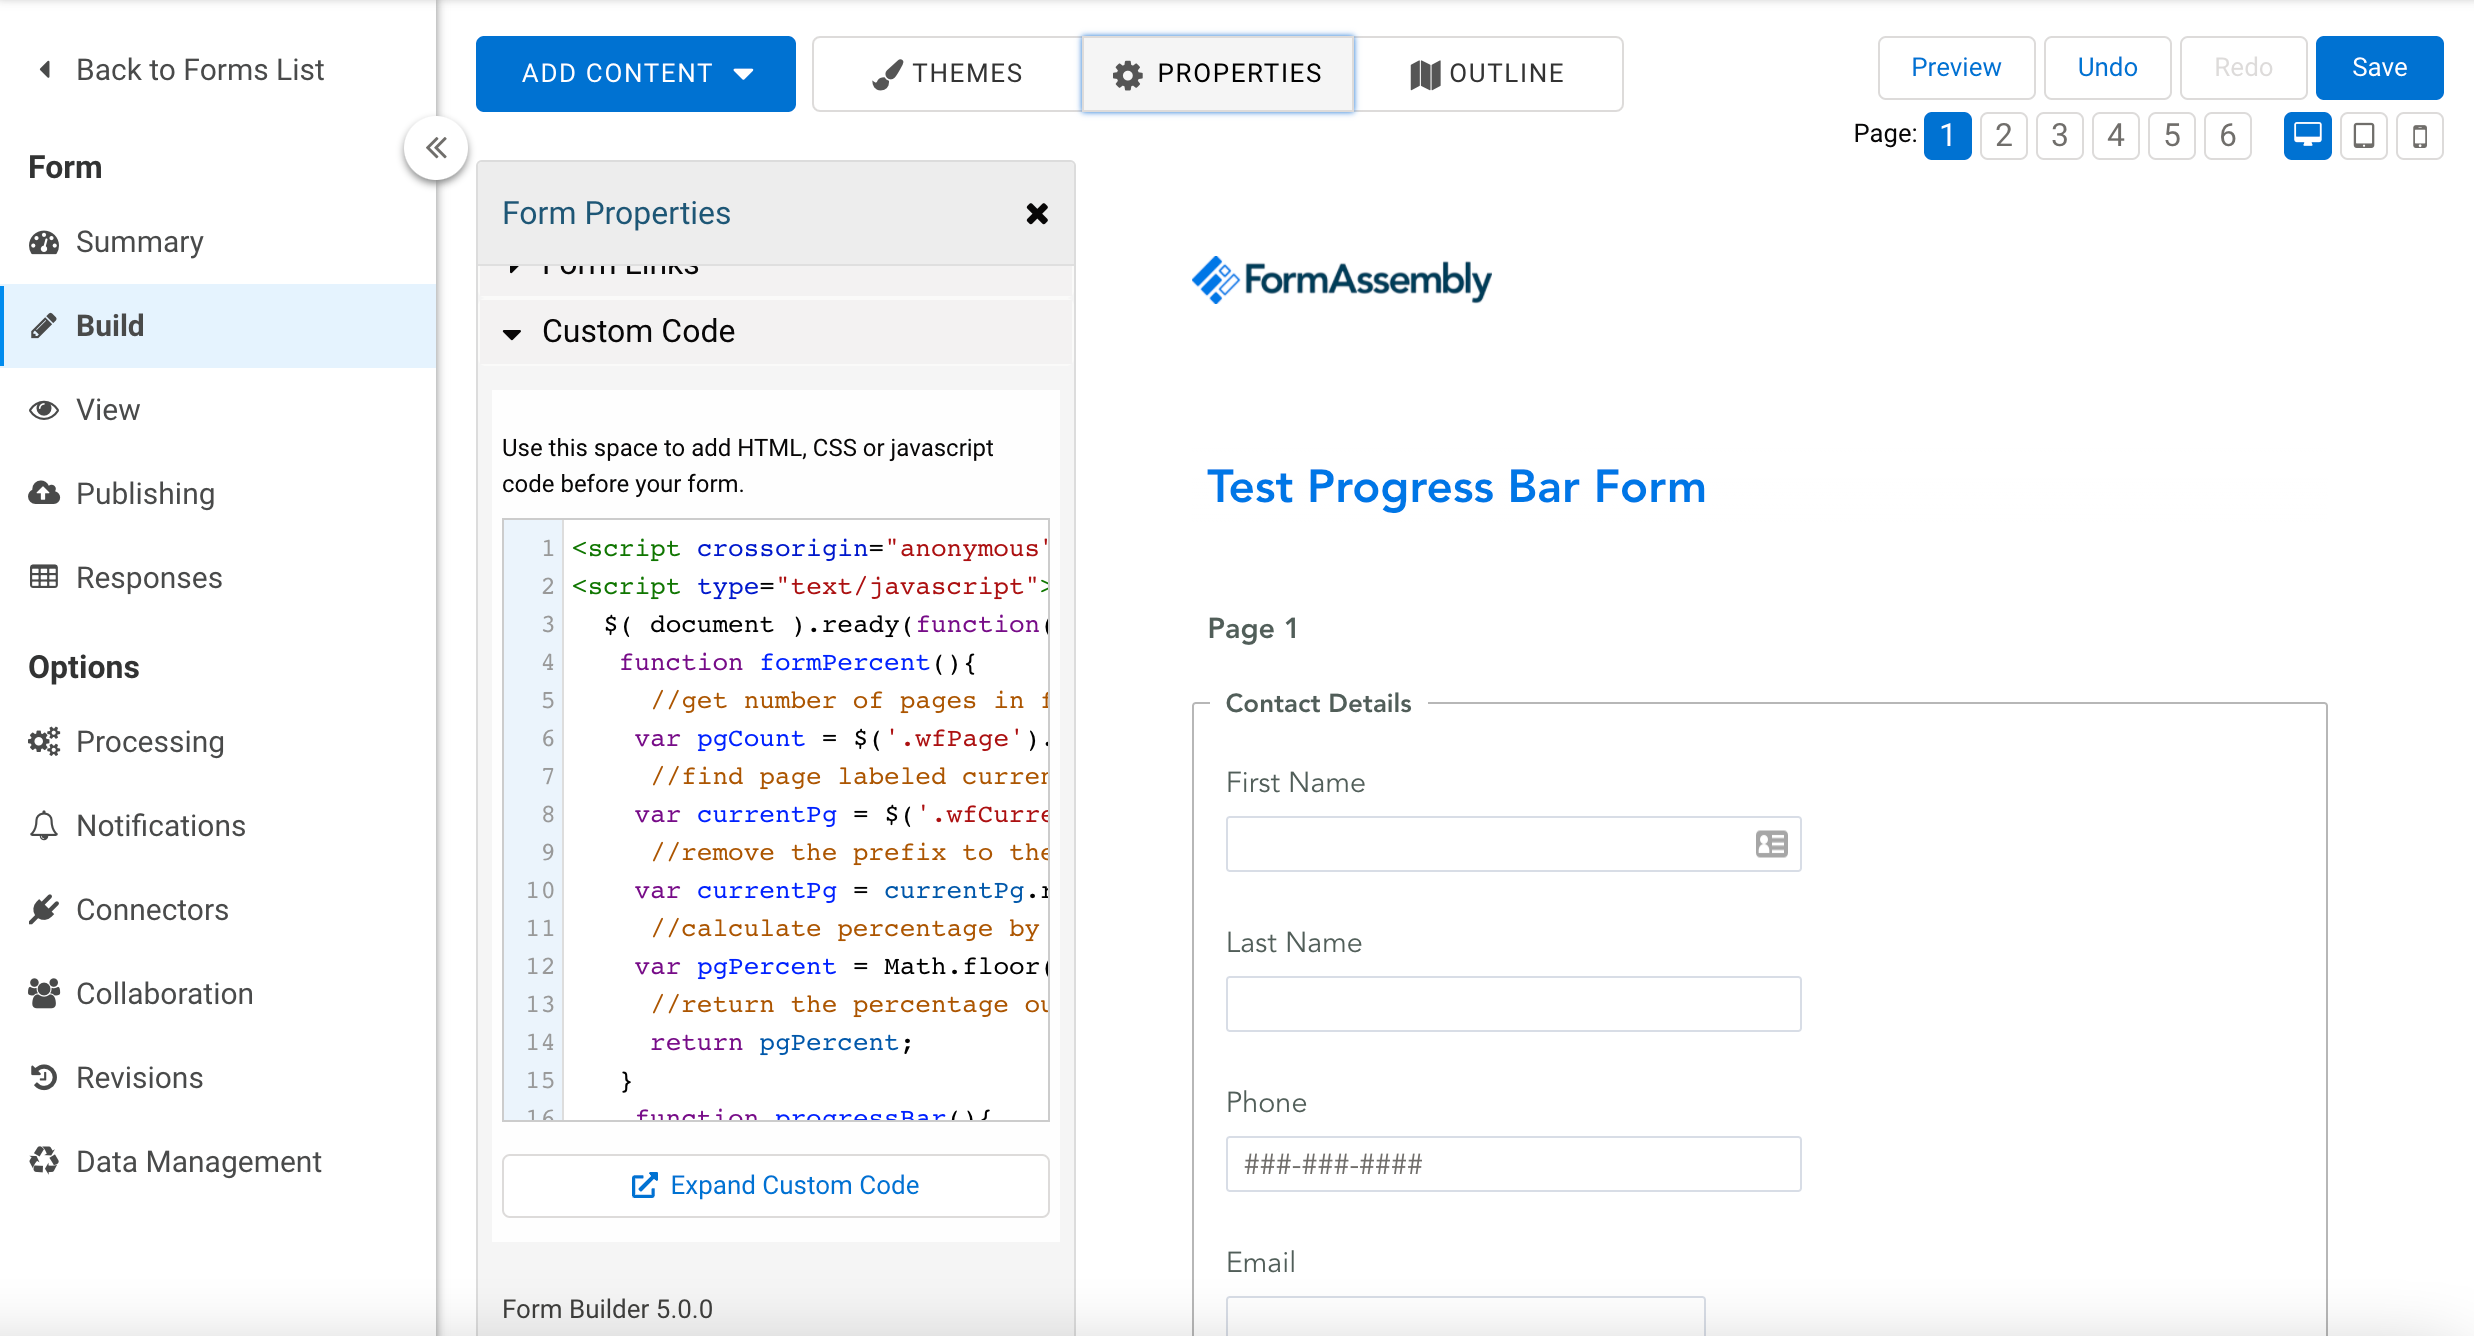
Task: Switch to mobile phone preview mode
Action: click(2420, 135)
